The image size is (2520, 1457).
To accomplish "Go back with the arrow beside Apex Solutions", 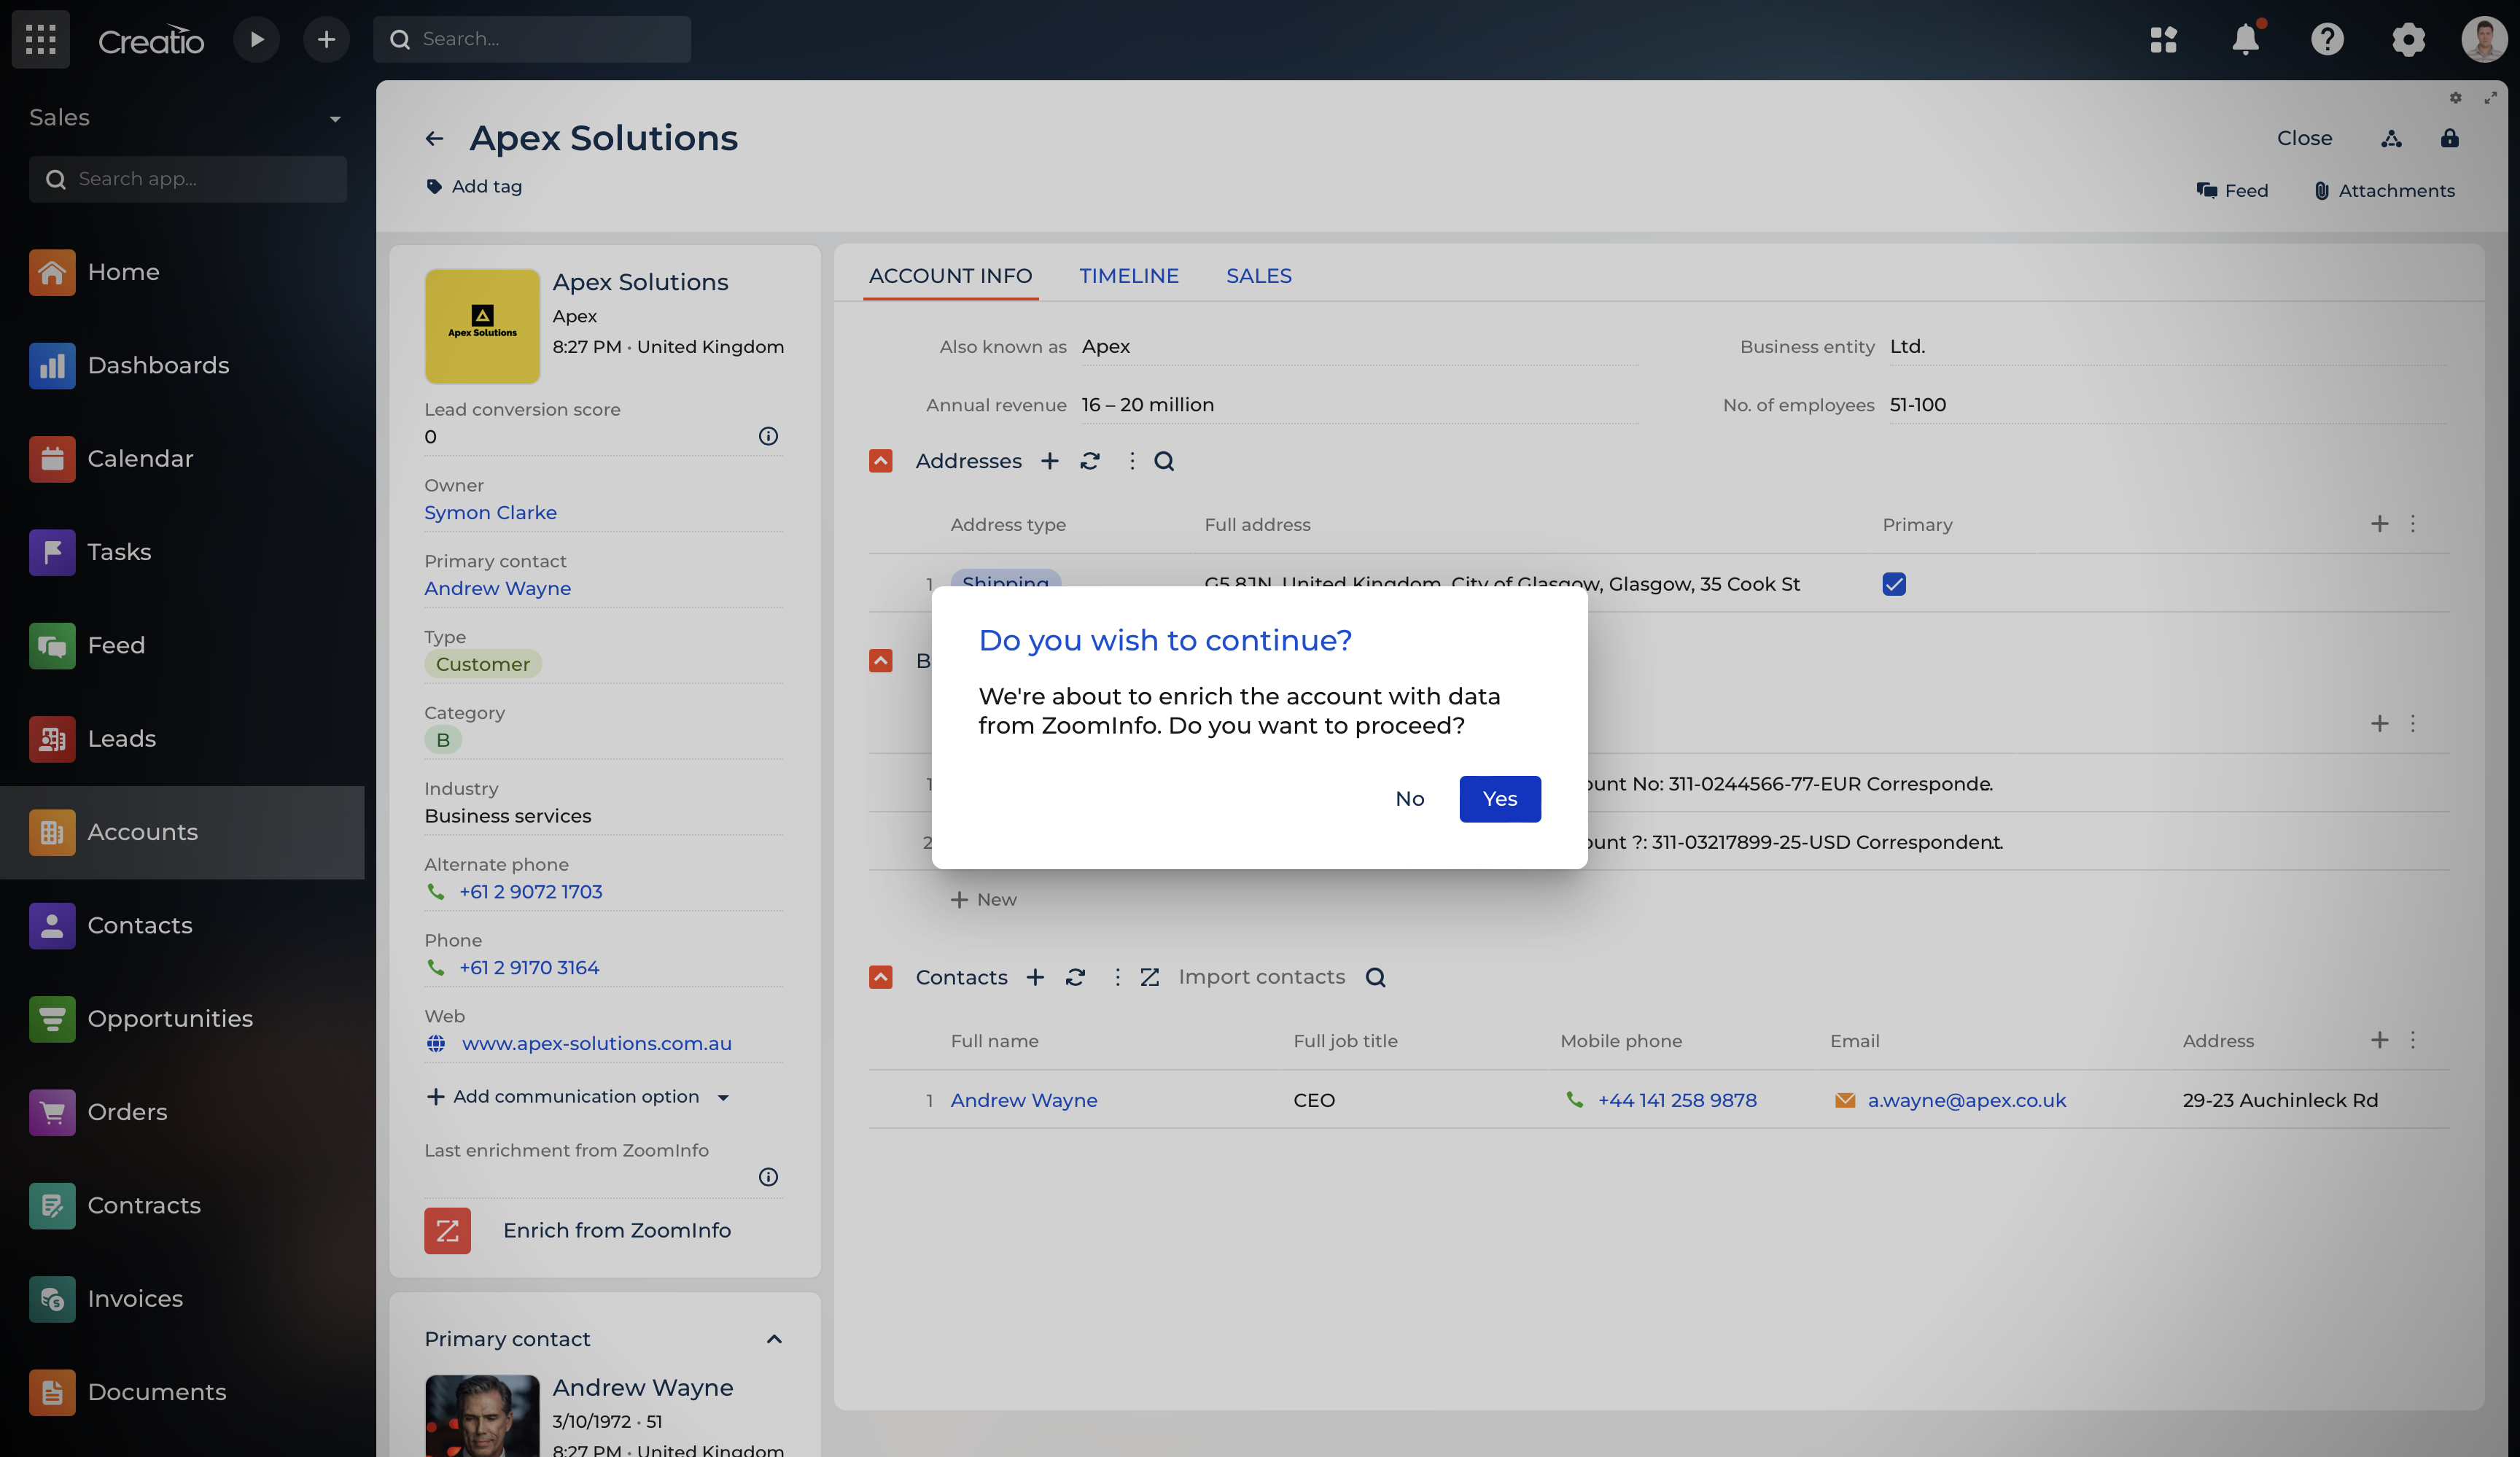I will click(x=434, y=138).
